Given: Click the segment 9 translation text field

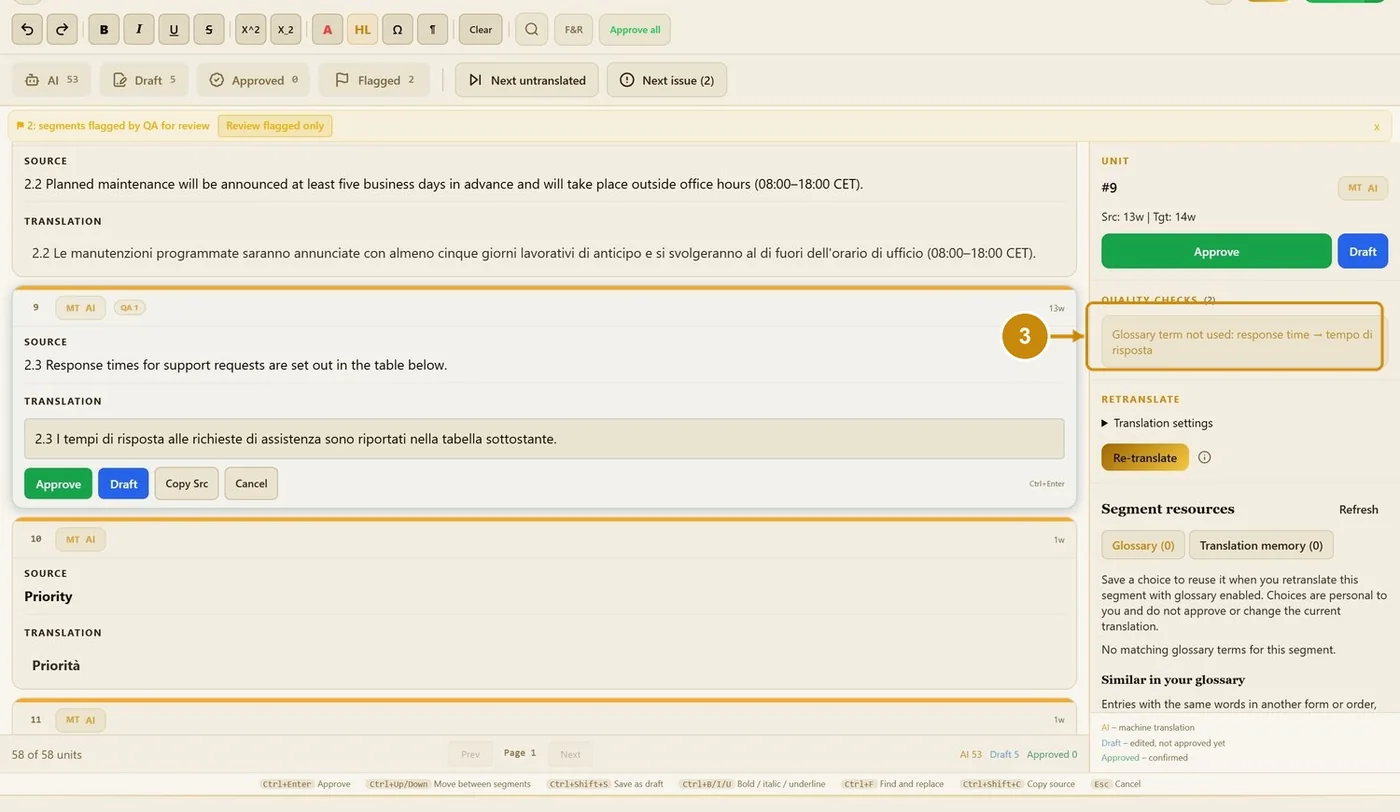Looking at the screenshot, I should (544, 439).
